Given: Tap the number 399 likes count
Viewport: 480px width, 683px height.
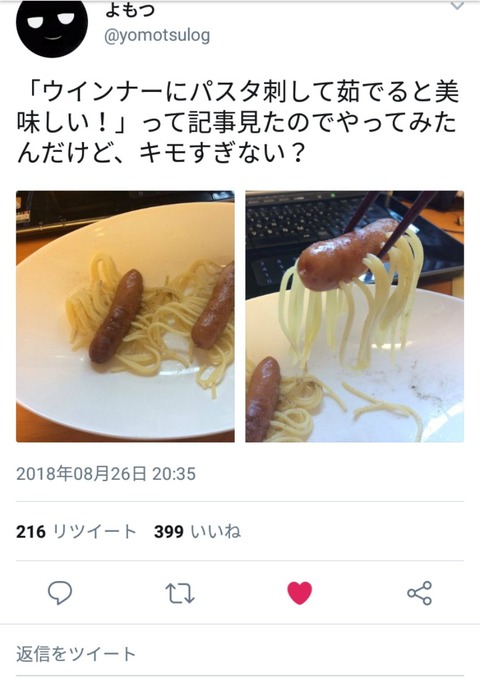Looking at the screenshot, I should tap(169, 531).
